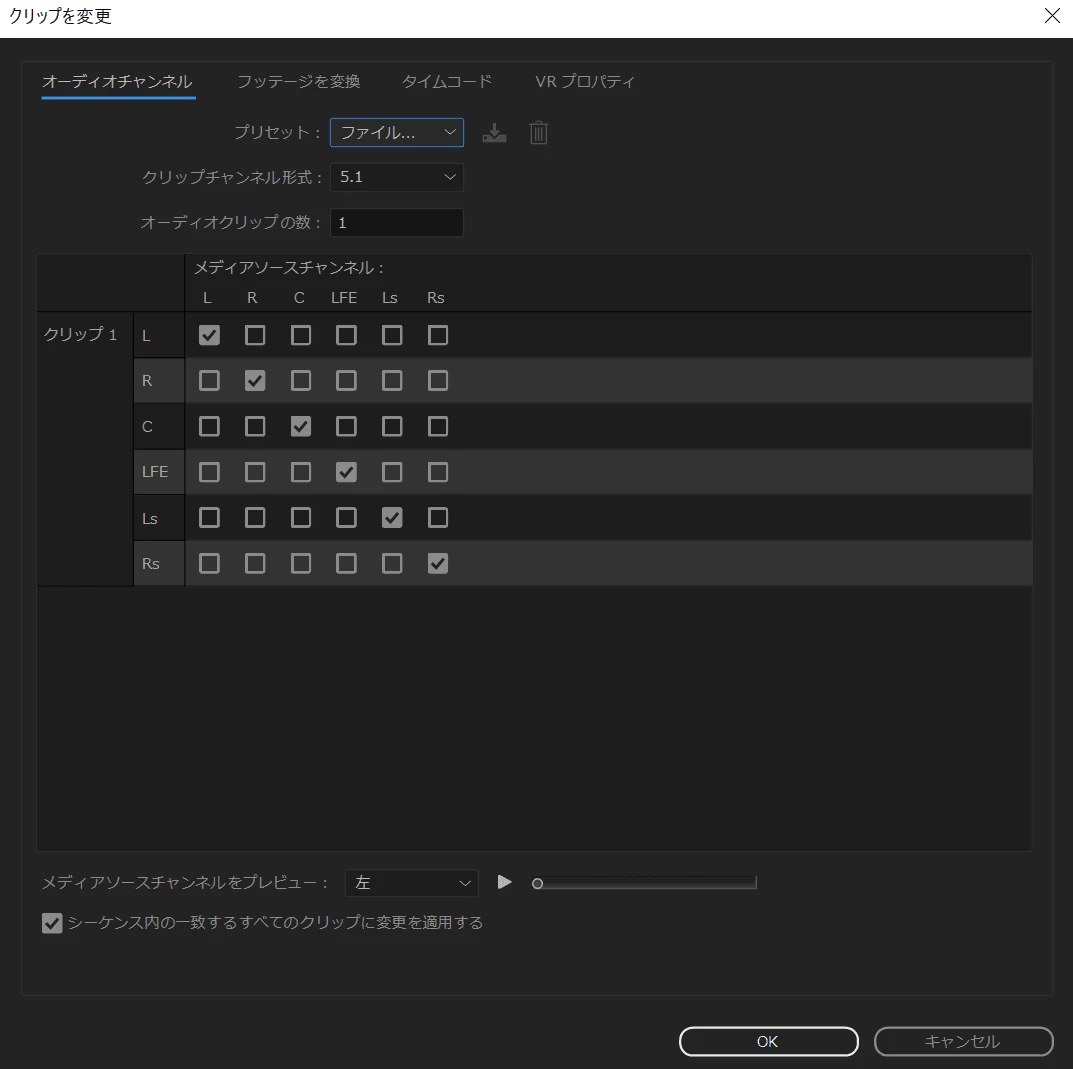Uncheck the R row, R source checkbox
Image resolution: width=1073 pixels, height=1069 pixels.
coord(255,381)
